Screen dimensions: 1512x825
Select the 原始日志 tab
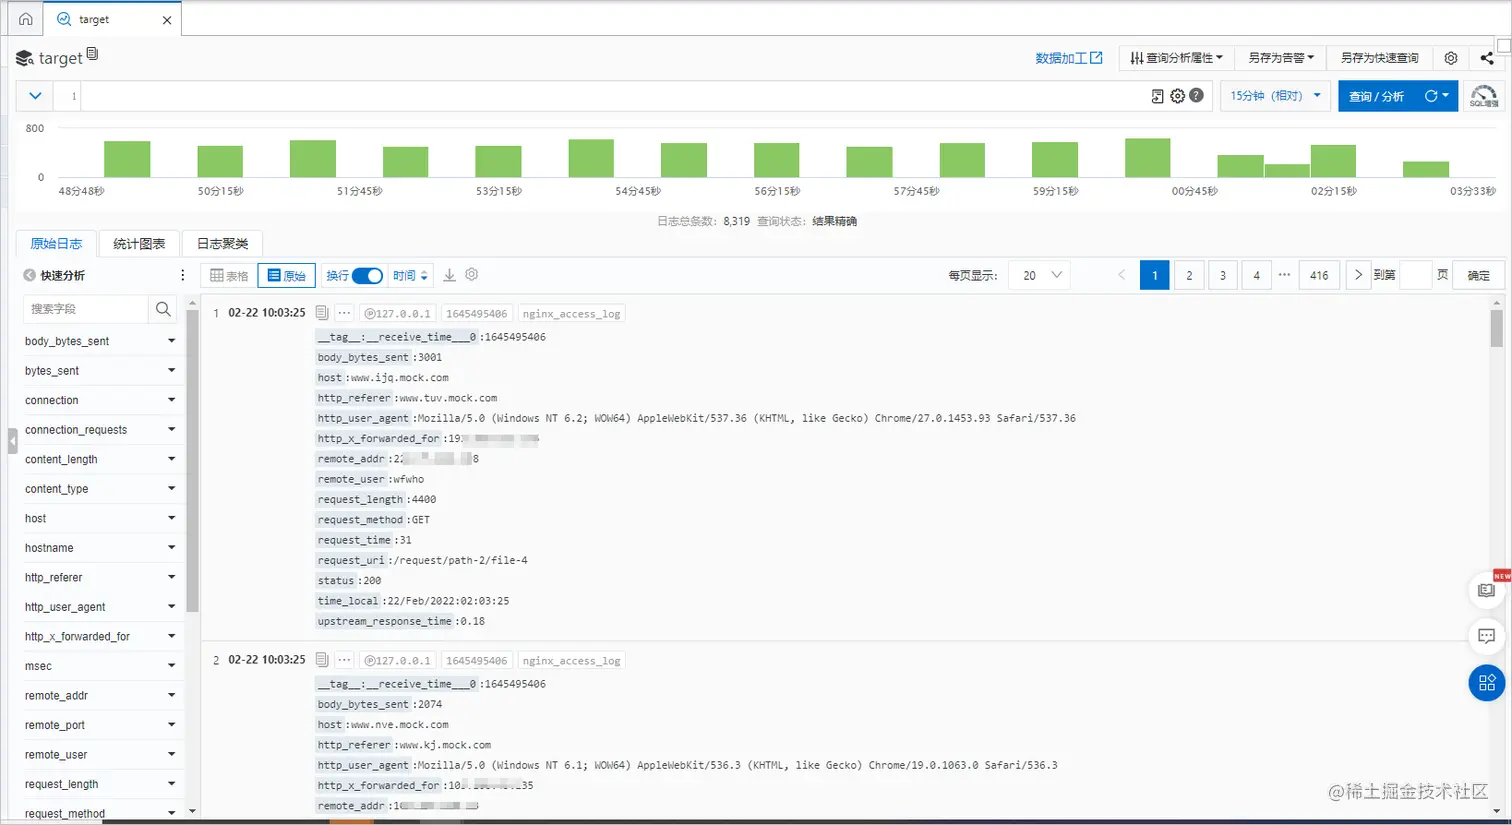(56, 243)
